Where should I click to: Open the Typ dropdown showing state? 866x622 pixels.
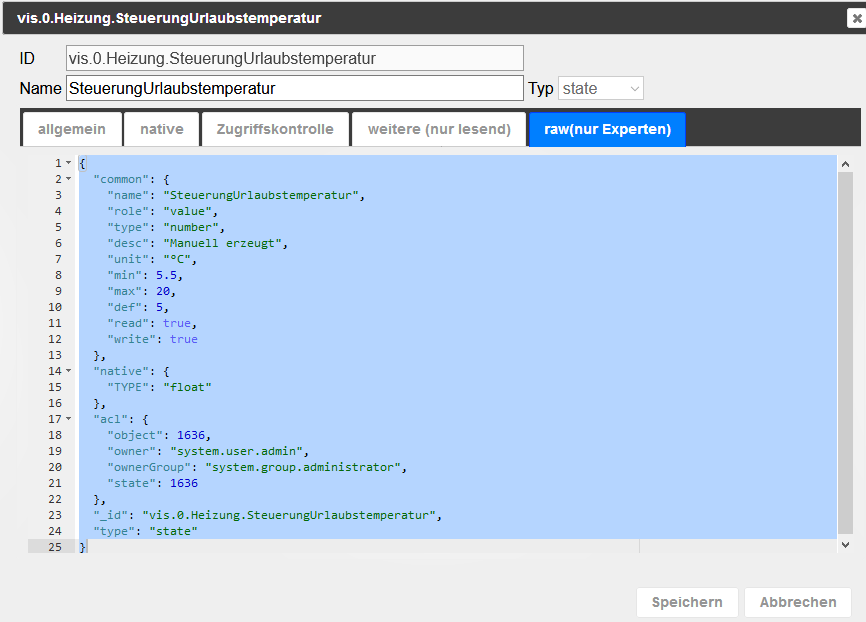coord(600,88)
